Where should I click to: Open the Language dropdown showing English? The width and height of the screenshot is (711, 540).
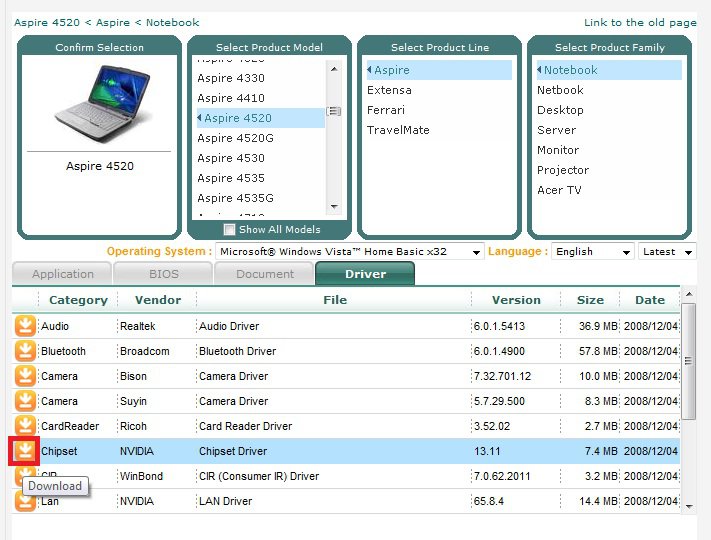593,252
